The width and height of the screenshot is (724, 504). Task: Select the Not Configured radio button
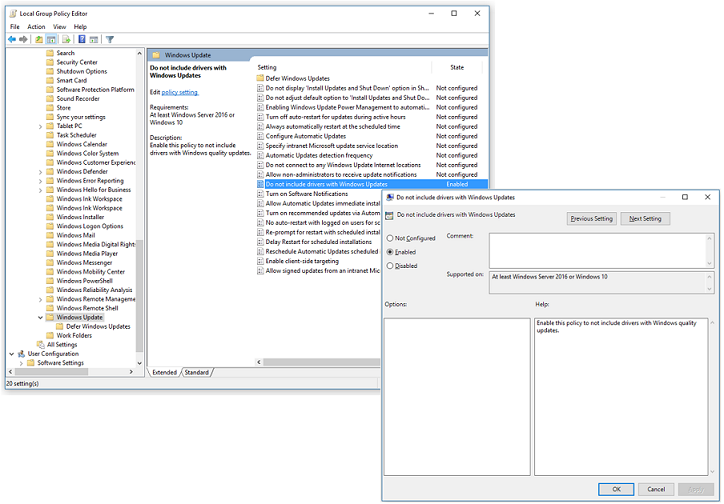(390, 238)
